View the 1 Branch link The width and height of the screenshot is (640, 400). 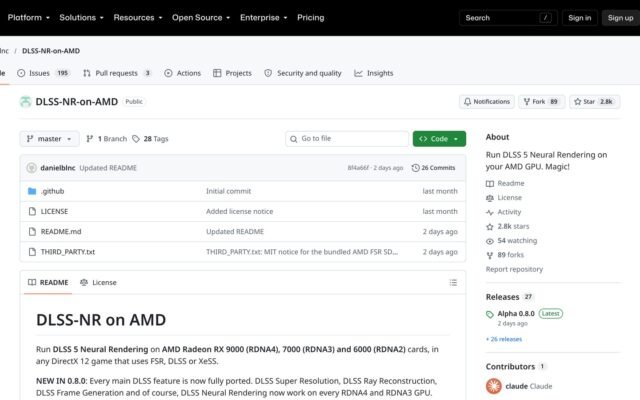107,139
